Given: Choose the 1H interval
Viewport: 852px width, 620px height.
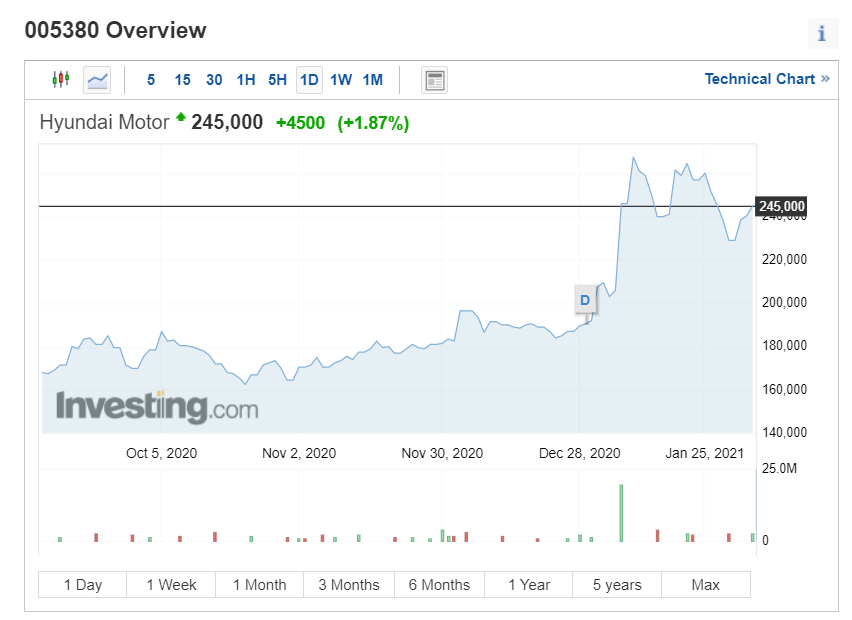Looking at the screenshot, I should (246, 80).
